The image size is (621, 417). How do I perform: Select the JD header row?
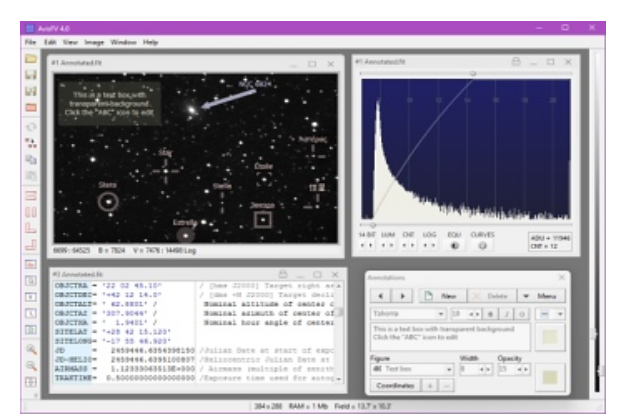tap(195, 350)
